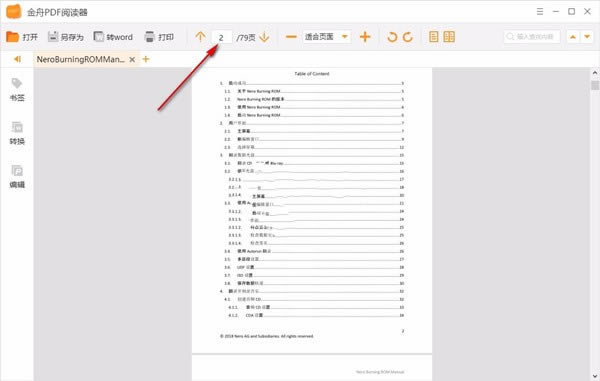Rotate page clockwise

[x=408, y=37]
